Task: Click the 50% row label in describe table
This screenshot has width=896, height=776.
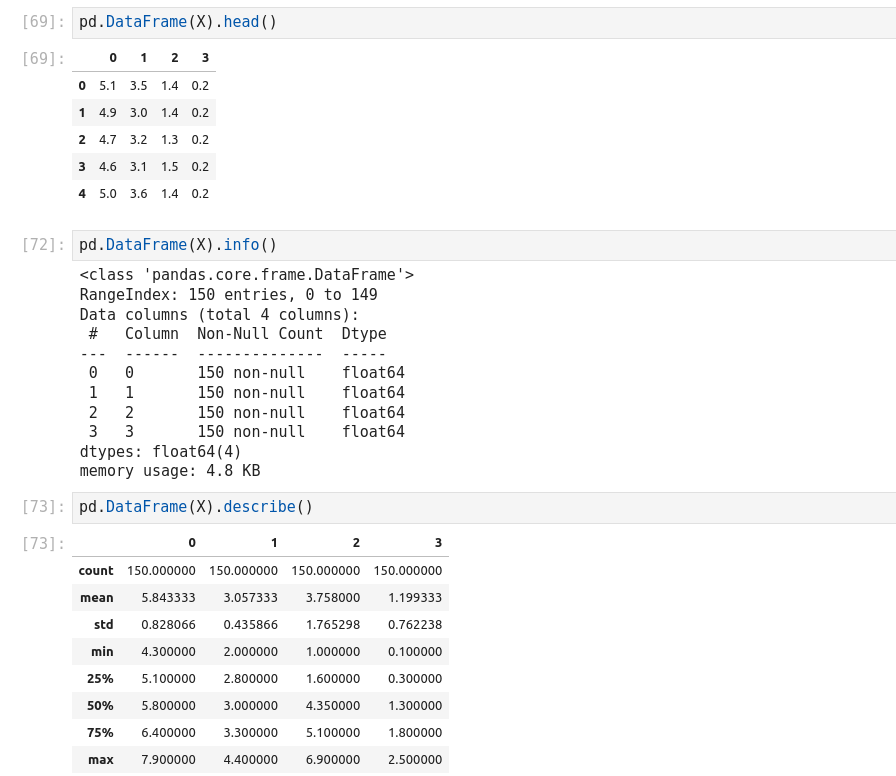Action: [x=100, y=706]
